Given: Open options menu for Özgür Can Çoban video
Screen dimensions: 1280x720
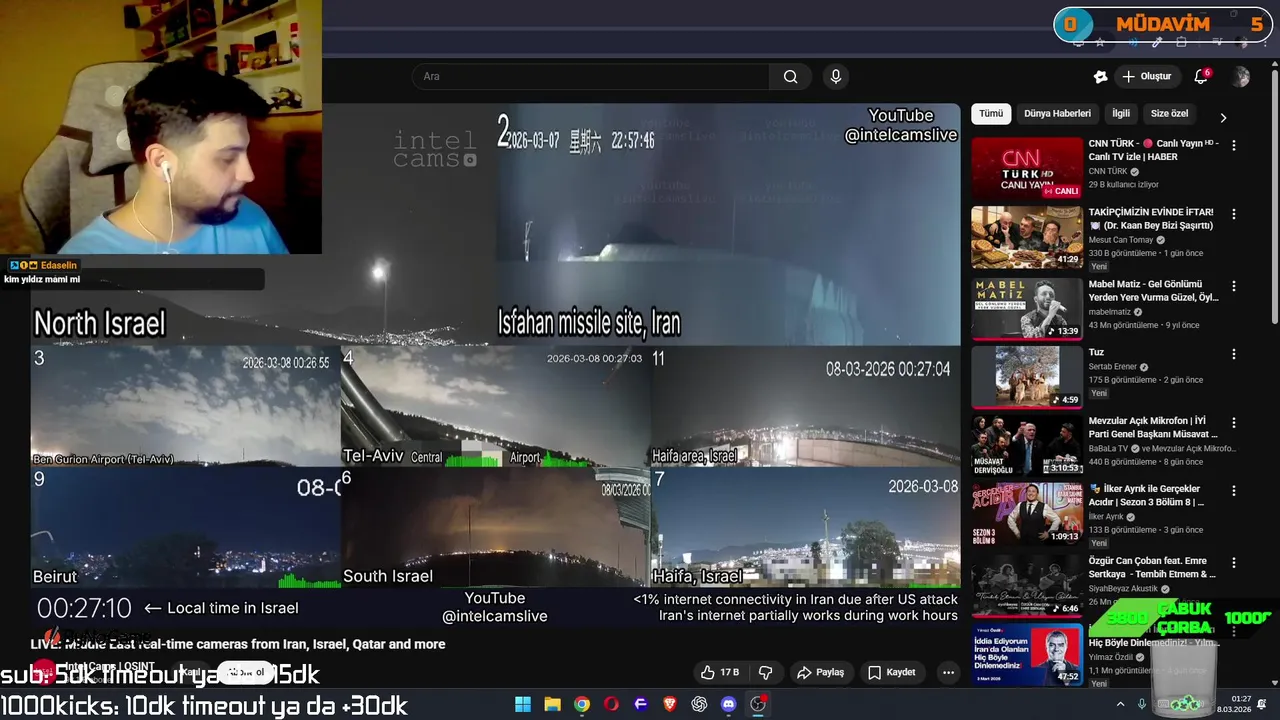Looking at the screenshot, I should pyautogui.click(x=1233, y=562).
